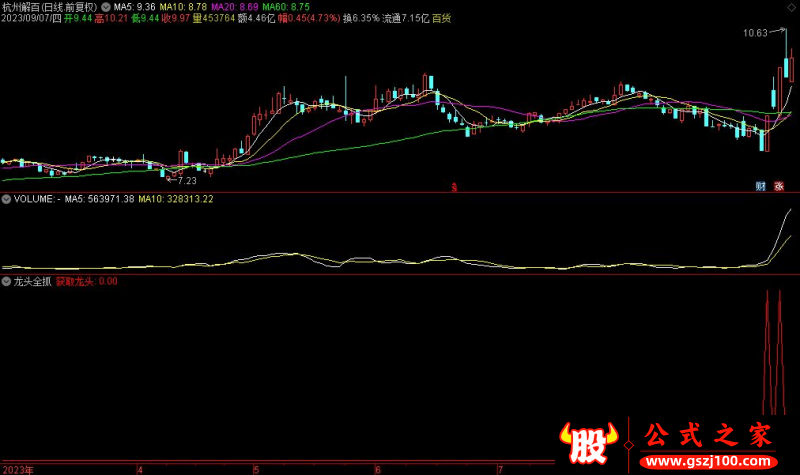Image resolution: width=800 pixels, height=475 pixels.
Task: Click the 杭州解百(日线 前复权) title
Action: coord(49,7)
